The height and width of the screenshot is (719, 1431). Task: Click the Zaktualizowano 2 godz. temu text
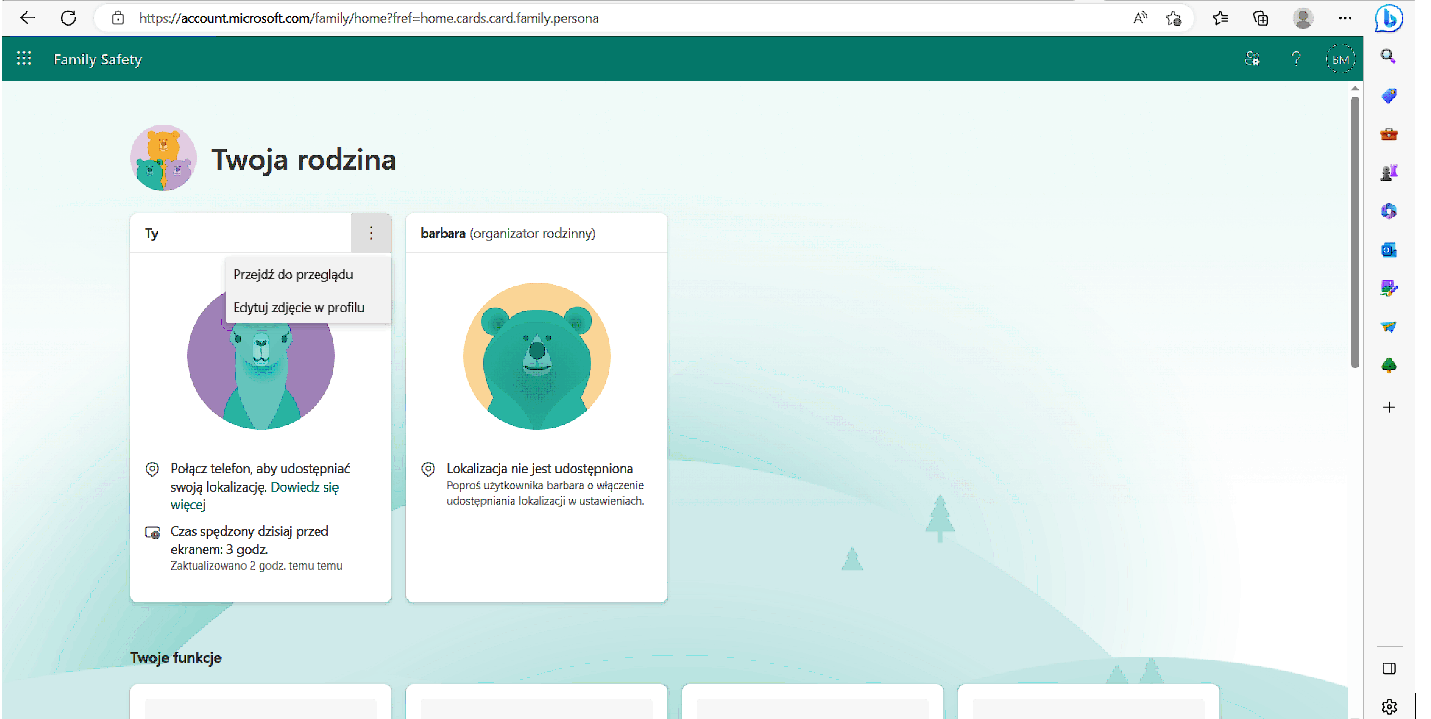click(256, 566)
